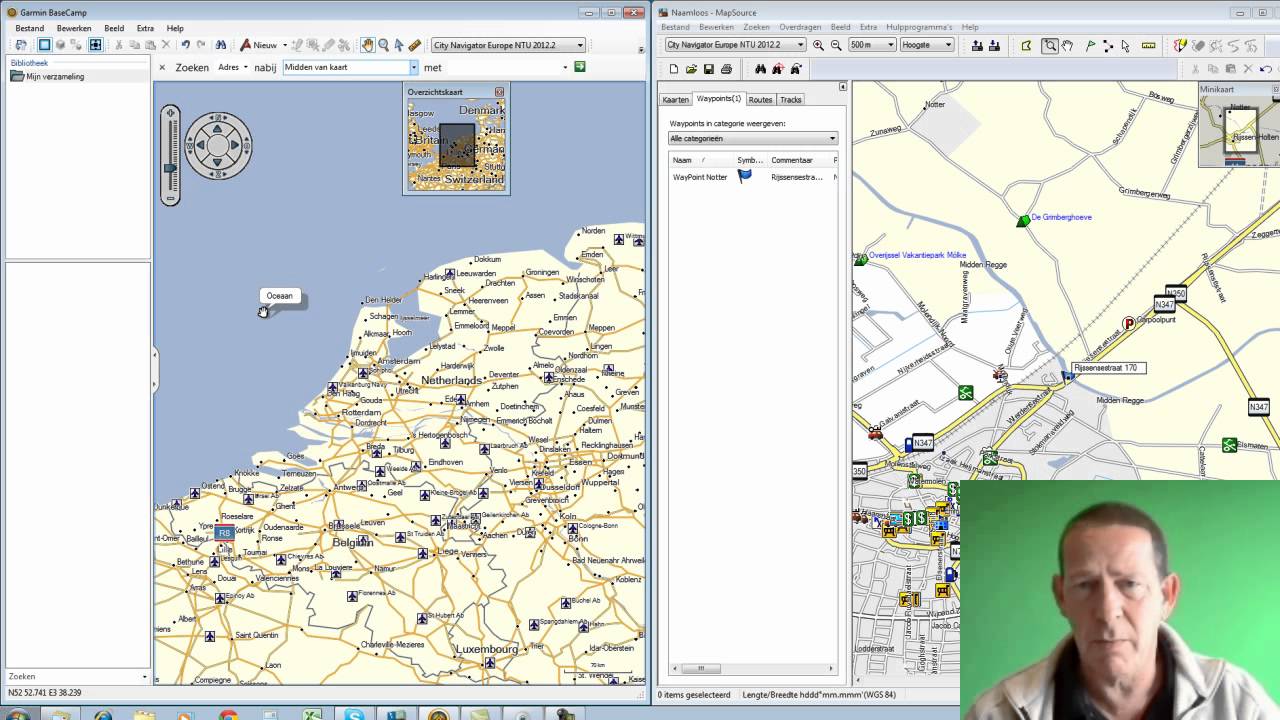Collapse the MapSource left panel arrow
The image size is (1280, 720).
[x=843, y=87]
